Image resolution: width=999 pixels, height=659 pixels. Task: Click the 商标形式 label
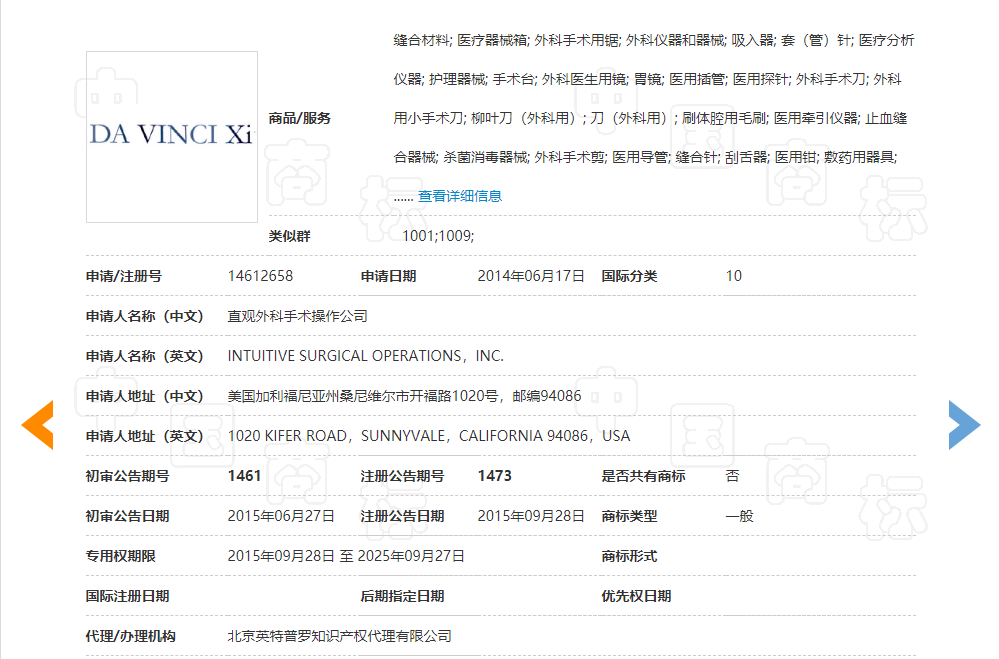point(629,556)
